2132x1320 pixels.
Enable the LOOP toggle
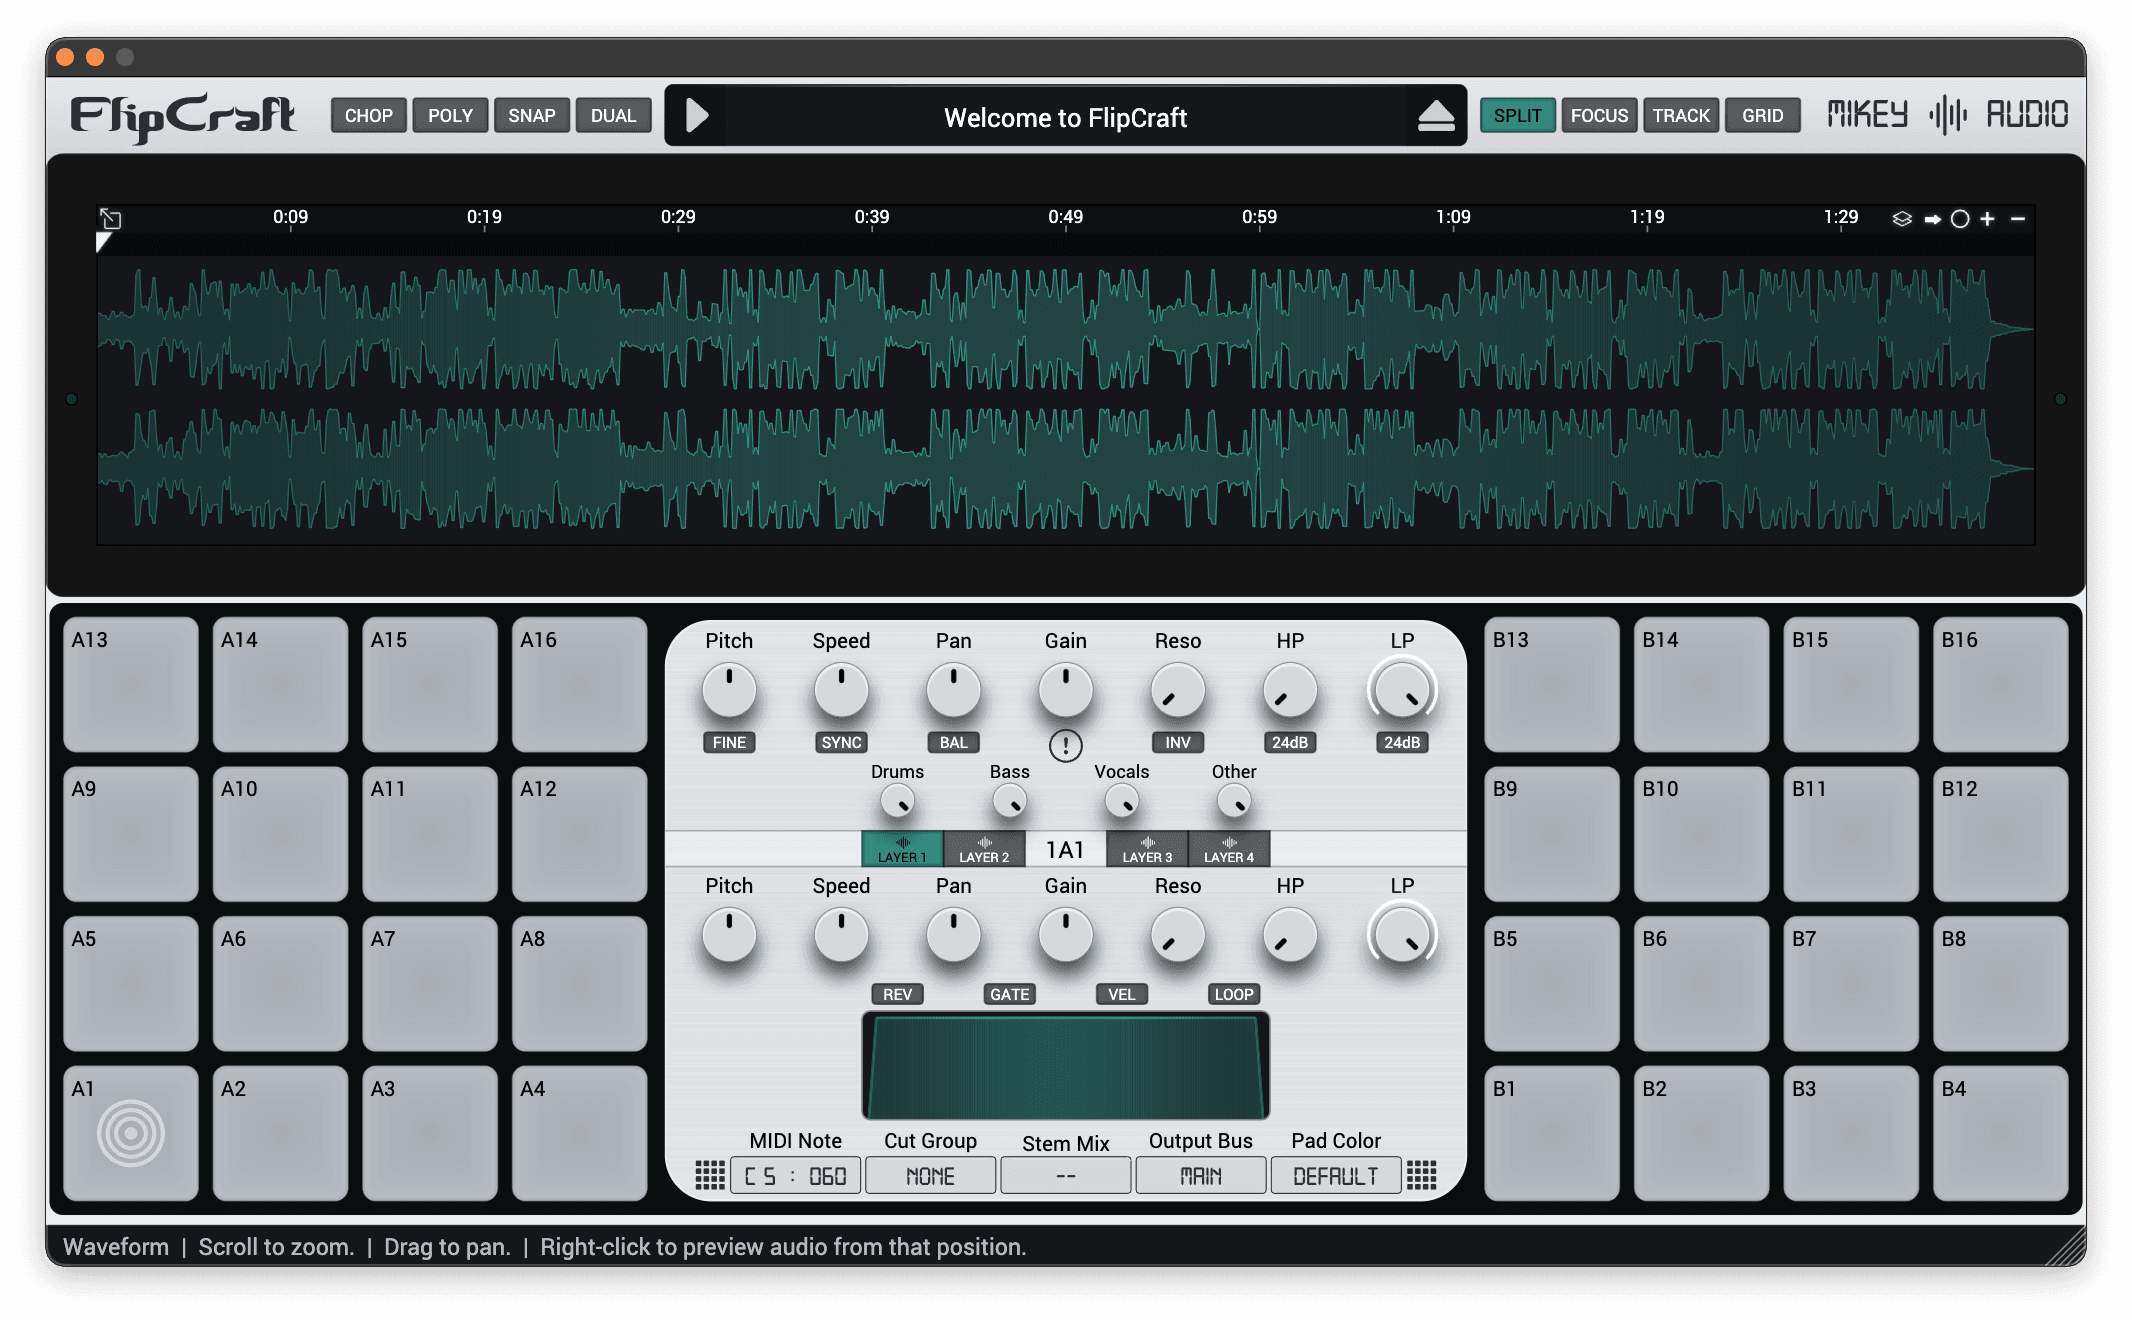pos(1233,994)
